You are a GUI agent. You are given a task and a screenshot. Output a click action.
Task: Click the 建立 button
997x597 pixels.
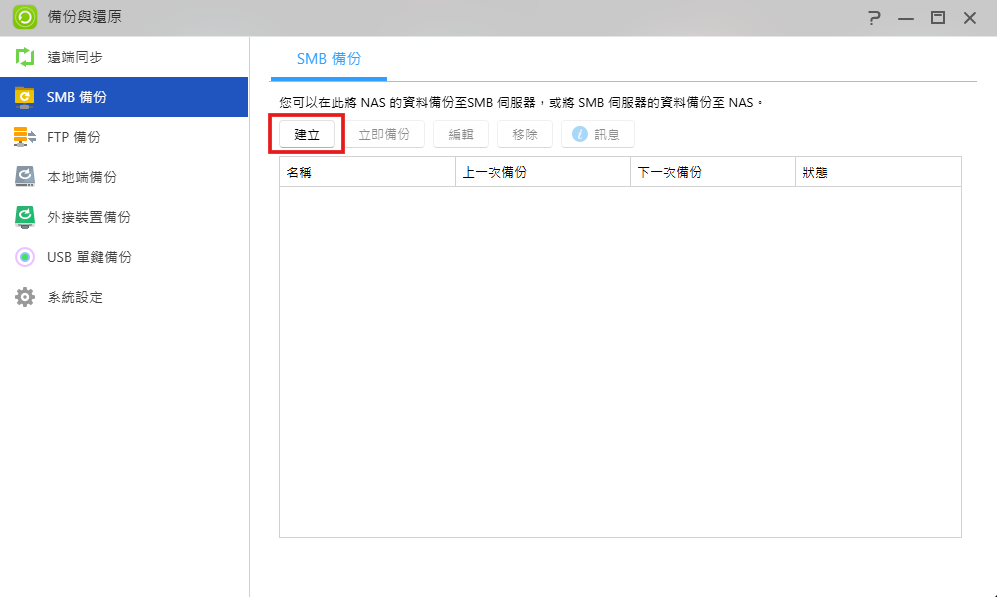tap(307, 134)
